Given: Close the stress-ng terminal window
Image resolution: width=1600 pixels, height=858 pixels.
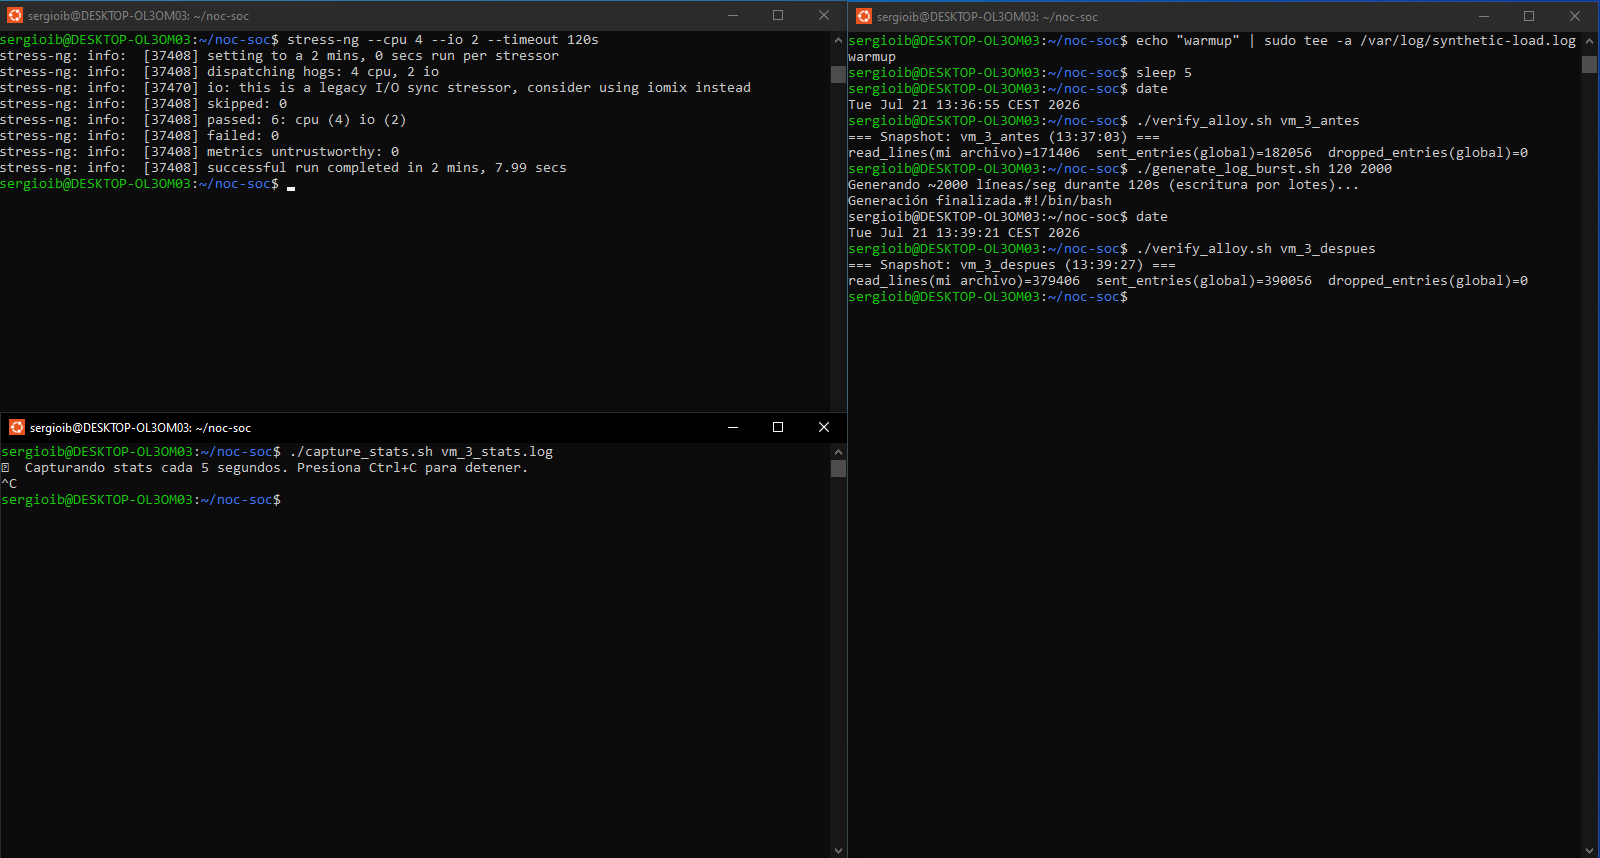Looking at the screenshot, I should coord(824,15).
